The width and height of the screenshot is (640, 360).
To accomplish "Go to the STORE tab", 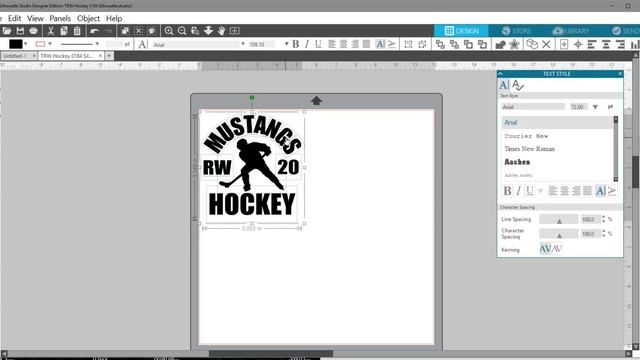I will click(x=516, y=31).
